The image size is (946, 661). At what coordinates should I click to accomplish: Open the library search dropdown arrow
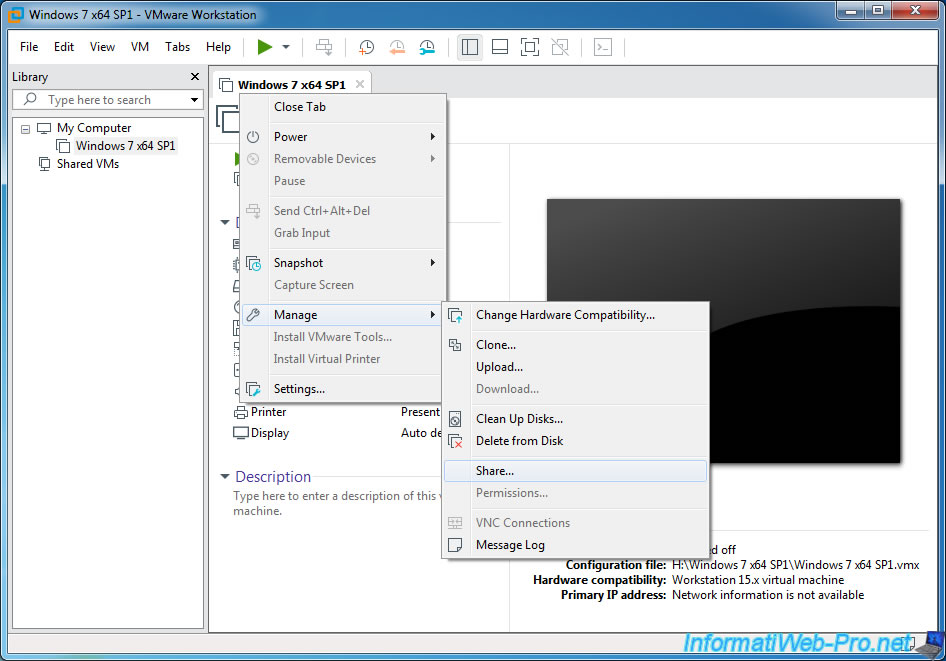coord(194,100)
